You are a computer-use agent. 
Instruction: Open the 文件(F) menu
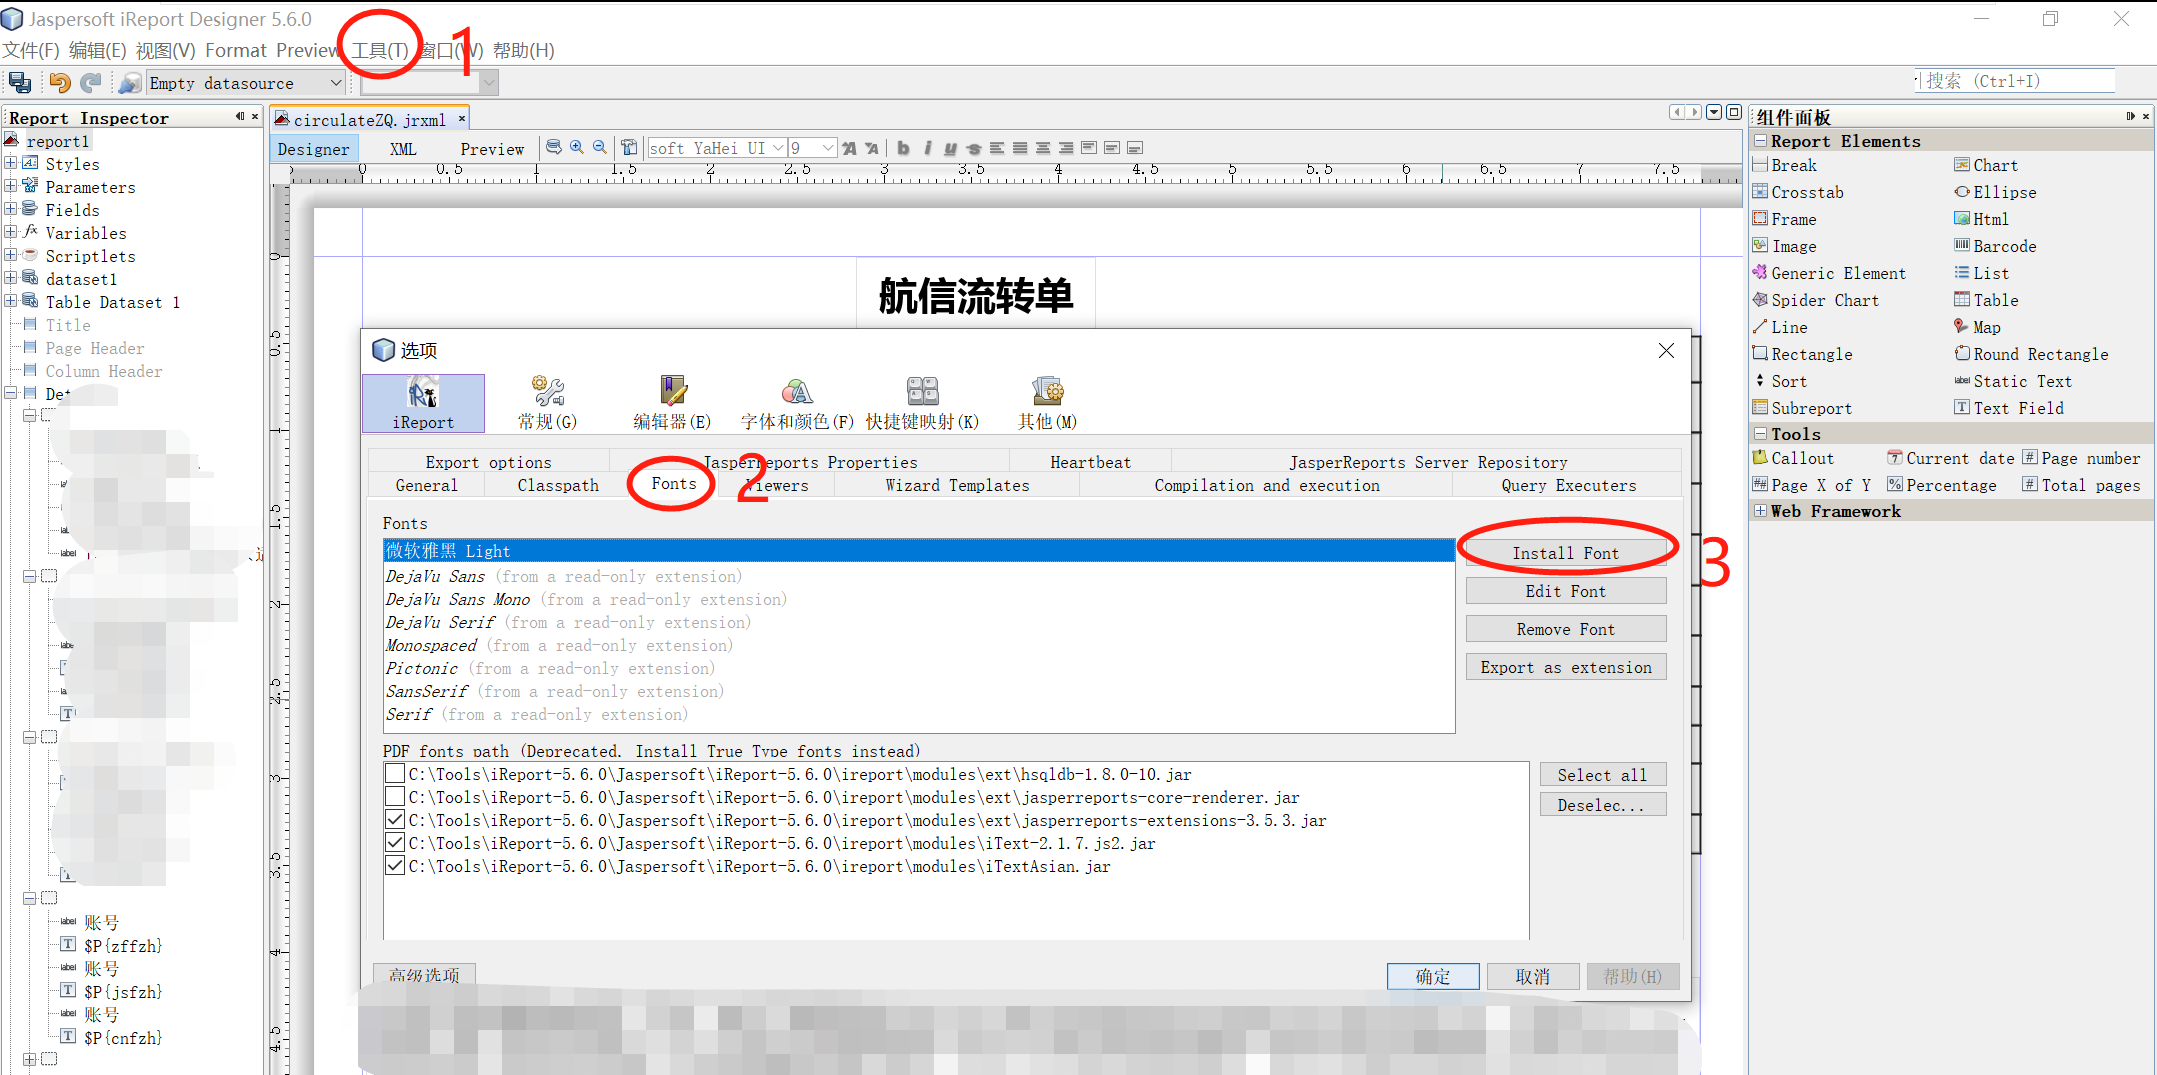pos(31,50)
